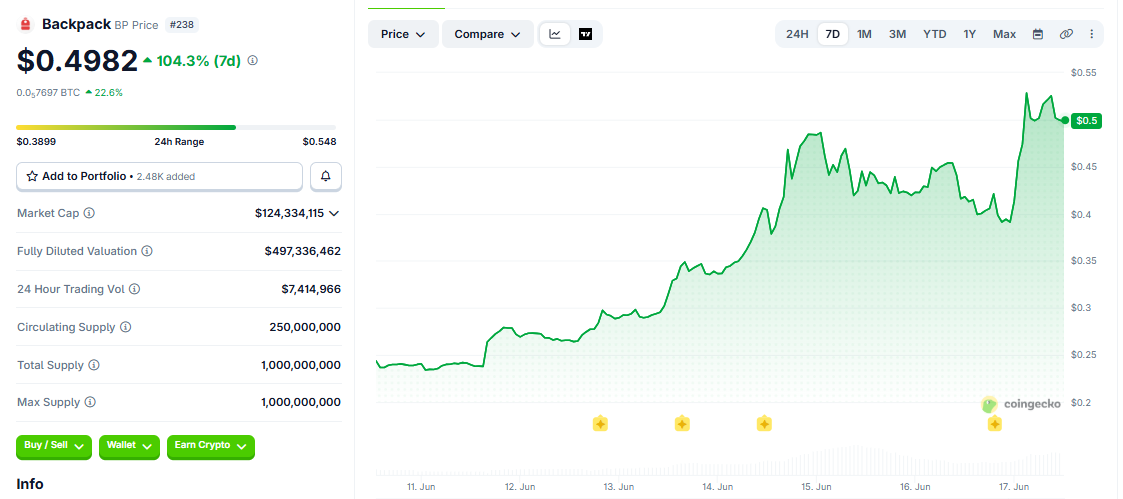Click the volume bars below the chart
Image resolution: width=1123 pixels, height=499 pixels.
point(719,462)
